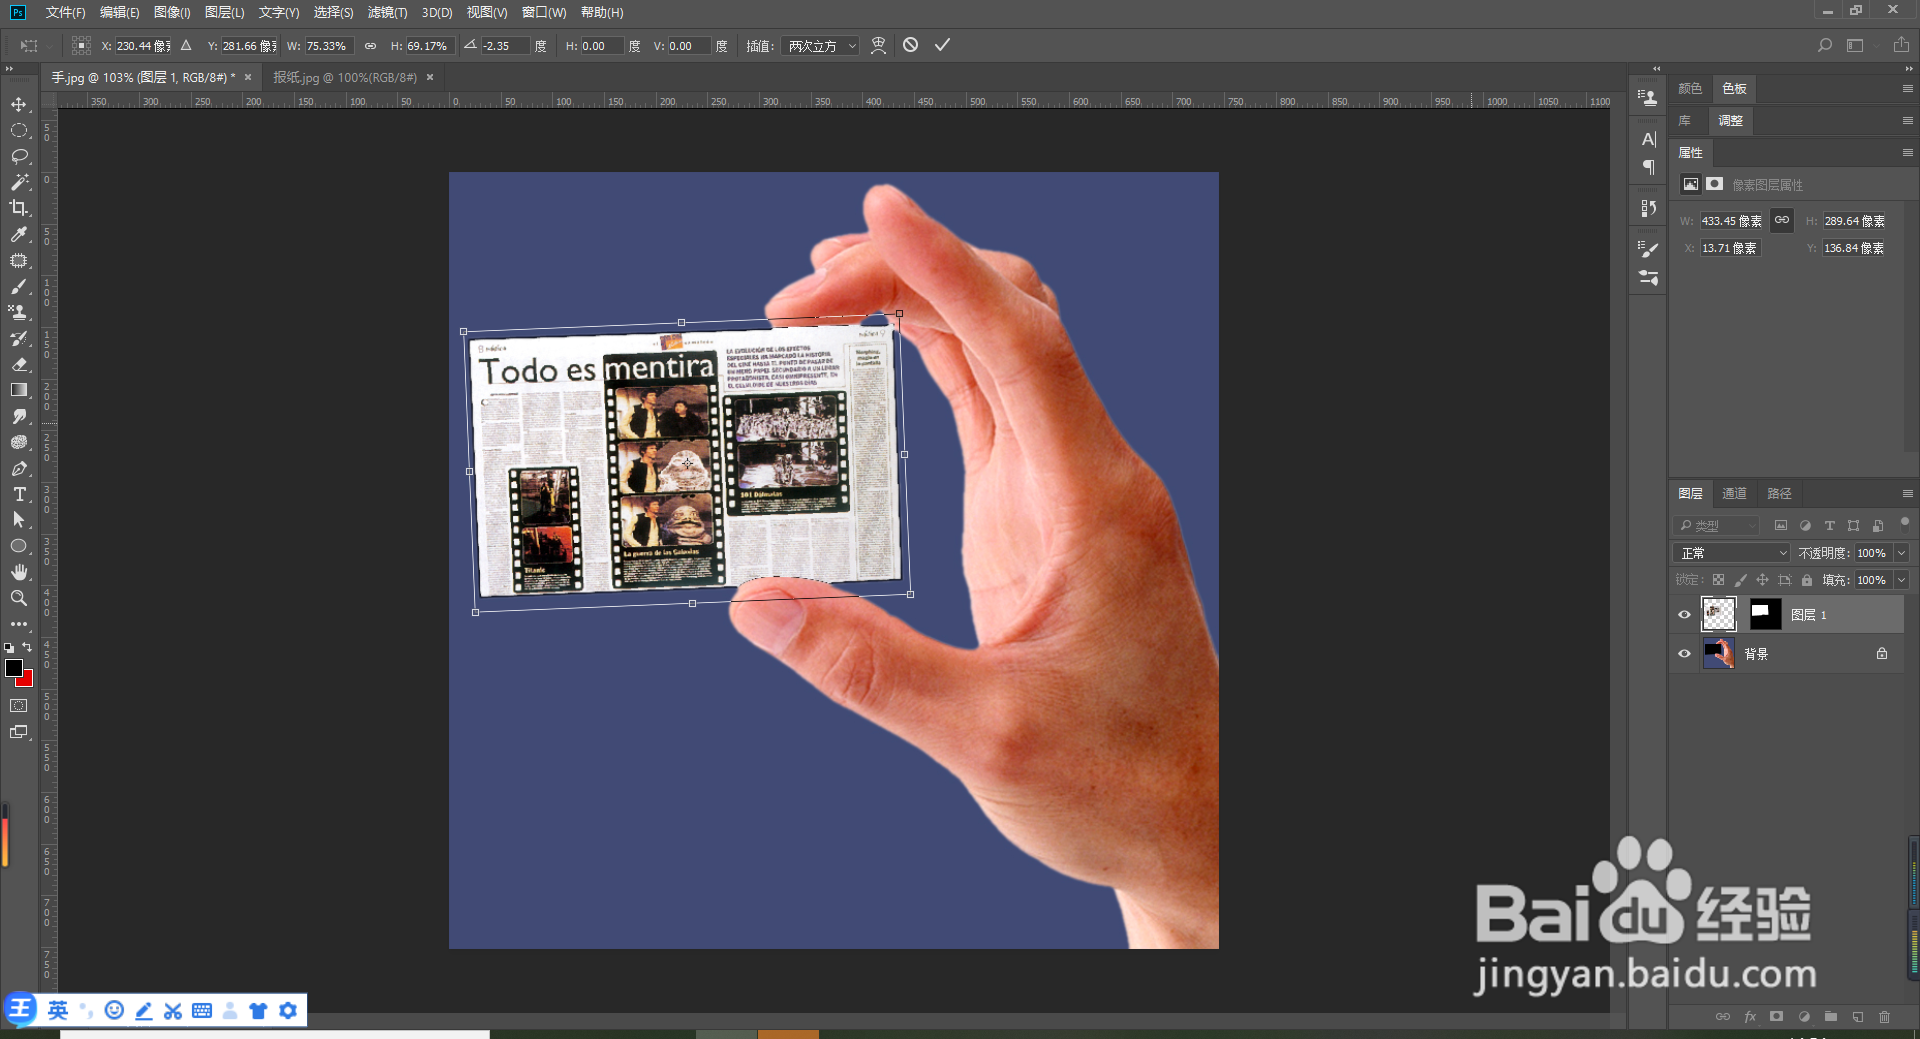1920x1039 pixels.
Task: Commit the transform with the checkmark
Action: (942, 45)
